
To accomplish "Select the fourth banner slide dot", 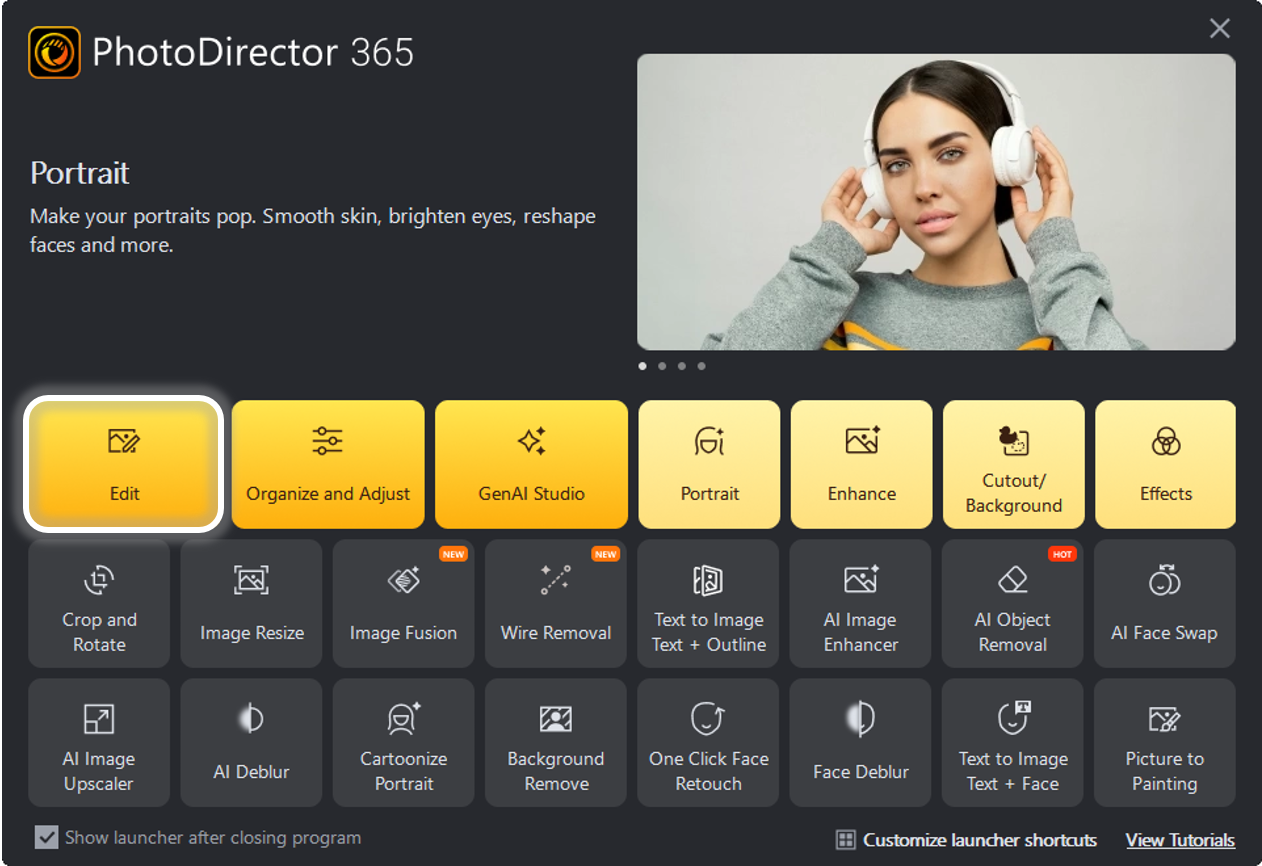I will click(x=701, y=366).
